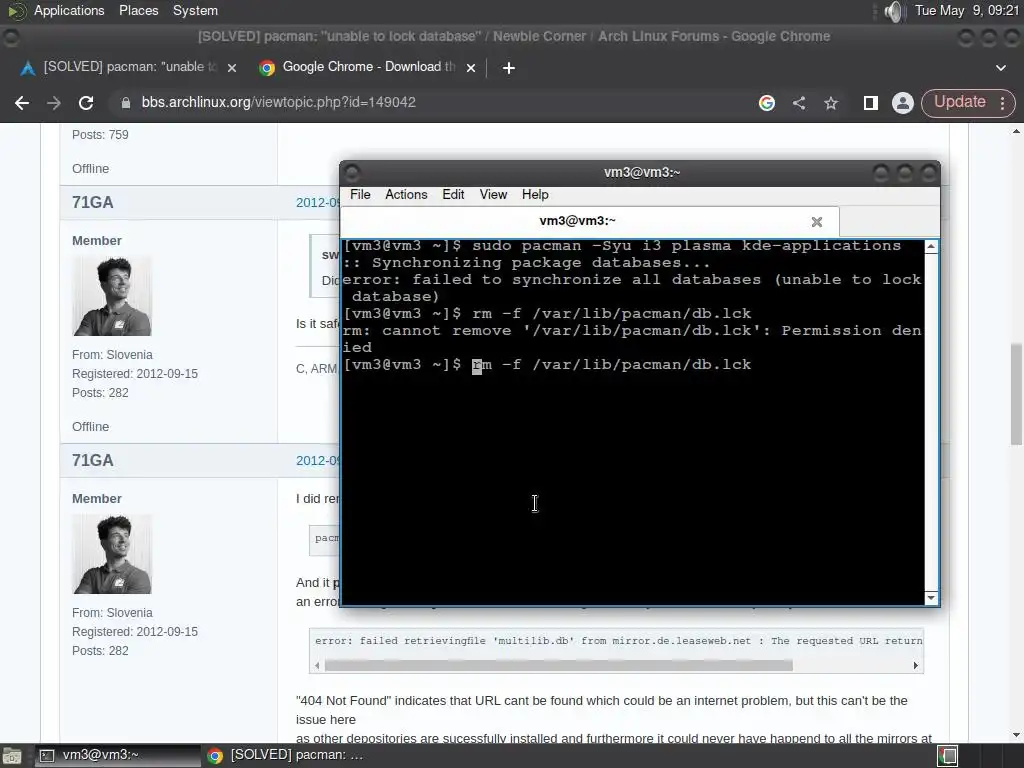The image size is (1024, 768).
Task: Switch to Google Chrome Download tab
Action: click(x=368, y=67)
